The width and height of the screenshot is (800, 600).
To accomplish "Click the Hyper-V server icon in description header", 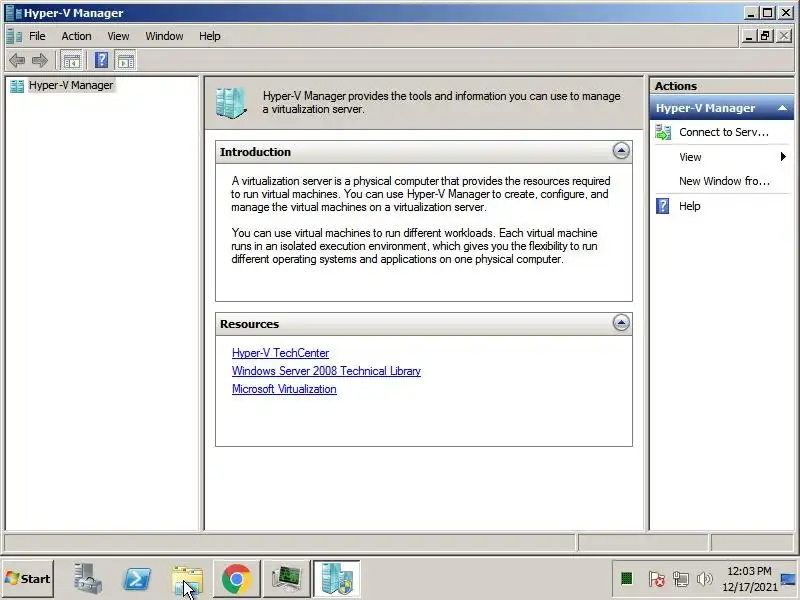I will coord(231,103).
